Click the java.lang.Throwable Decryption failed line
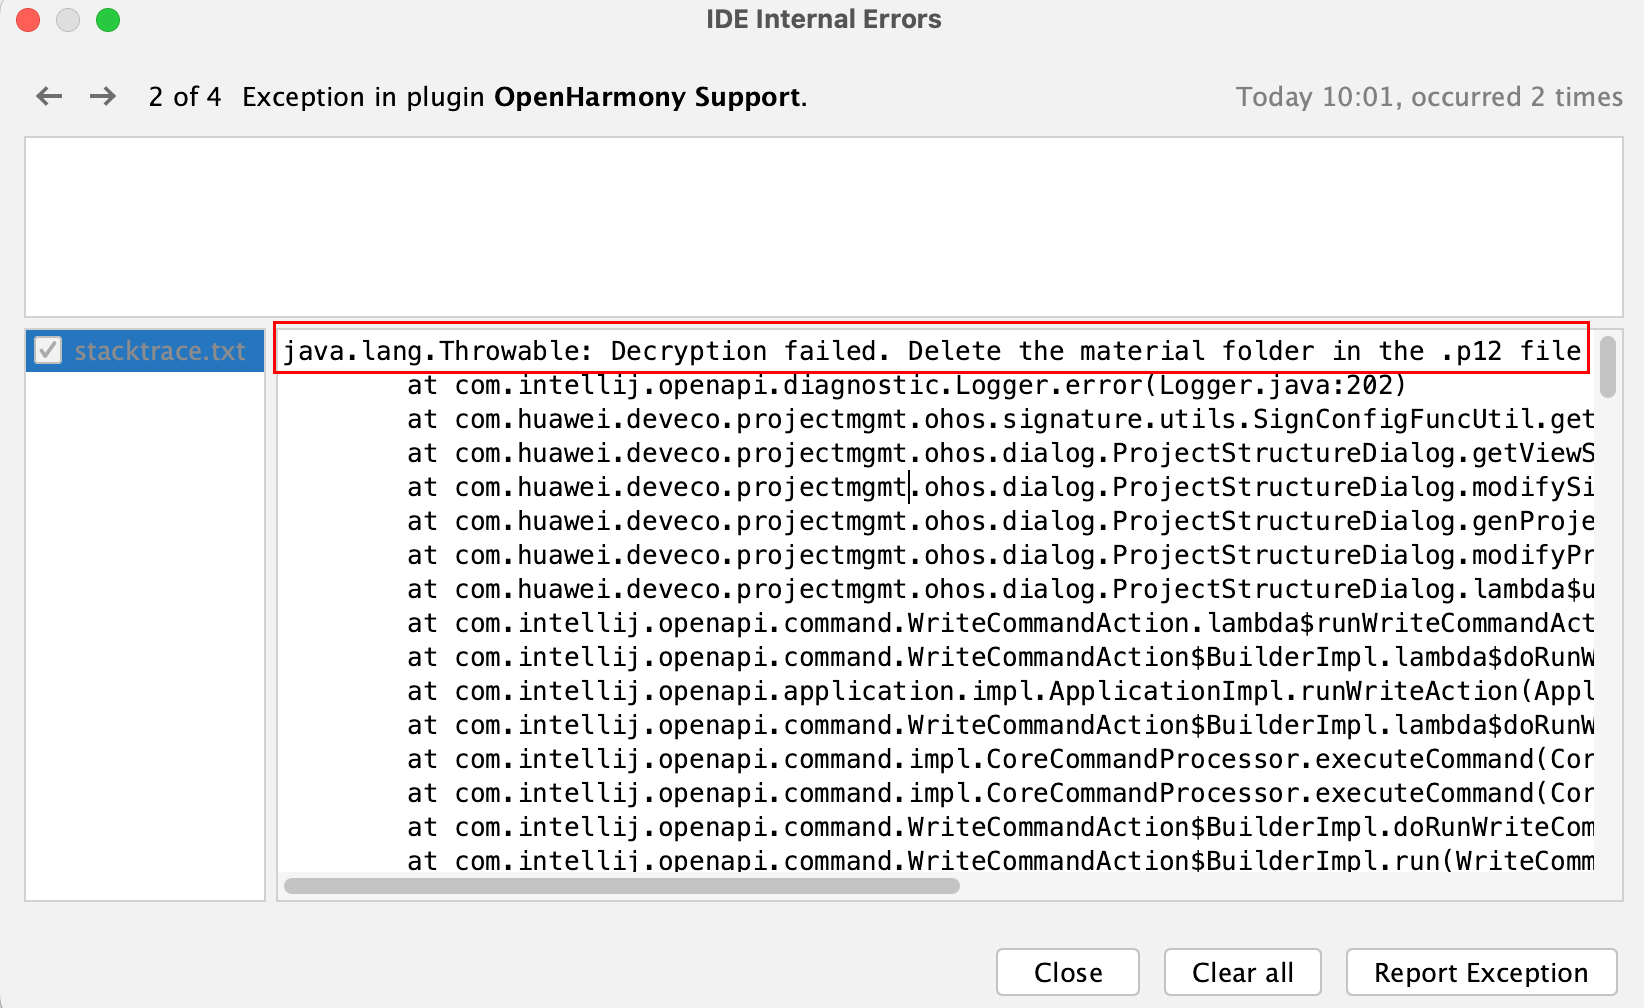Image resolution: width=1644 pixels, height=1008 pixels. pos(930,351)
